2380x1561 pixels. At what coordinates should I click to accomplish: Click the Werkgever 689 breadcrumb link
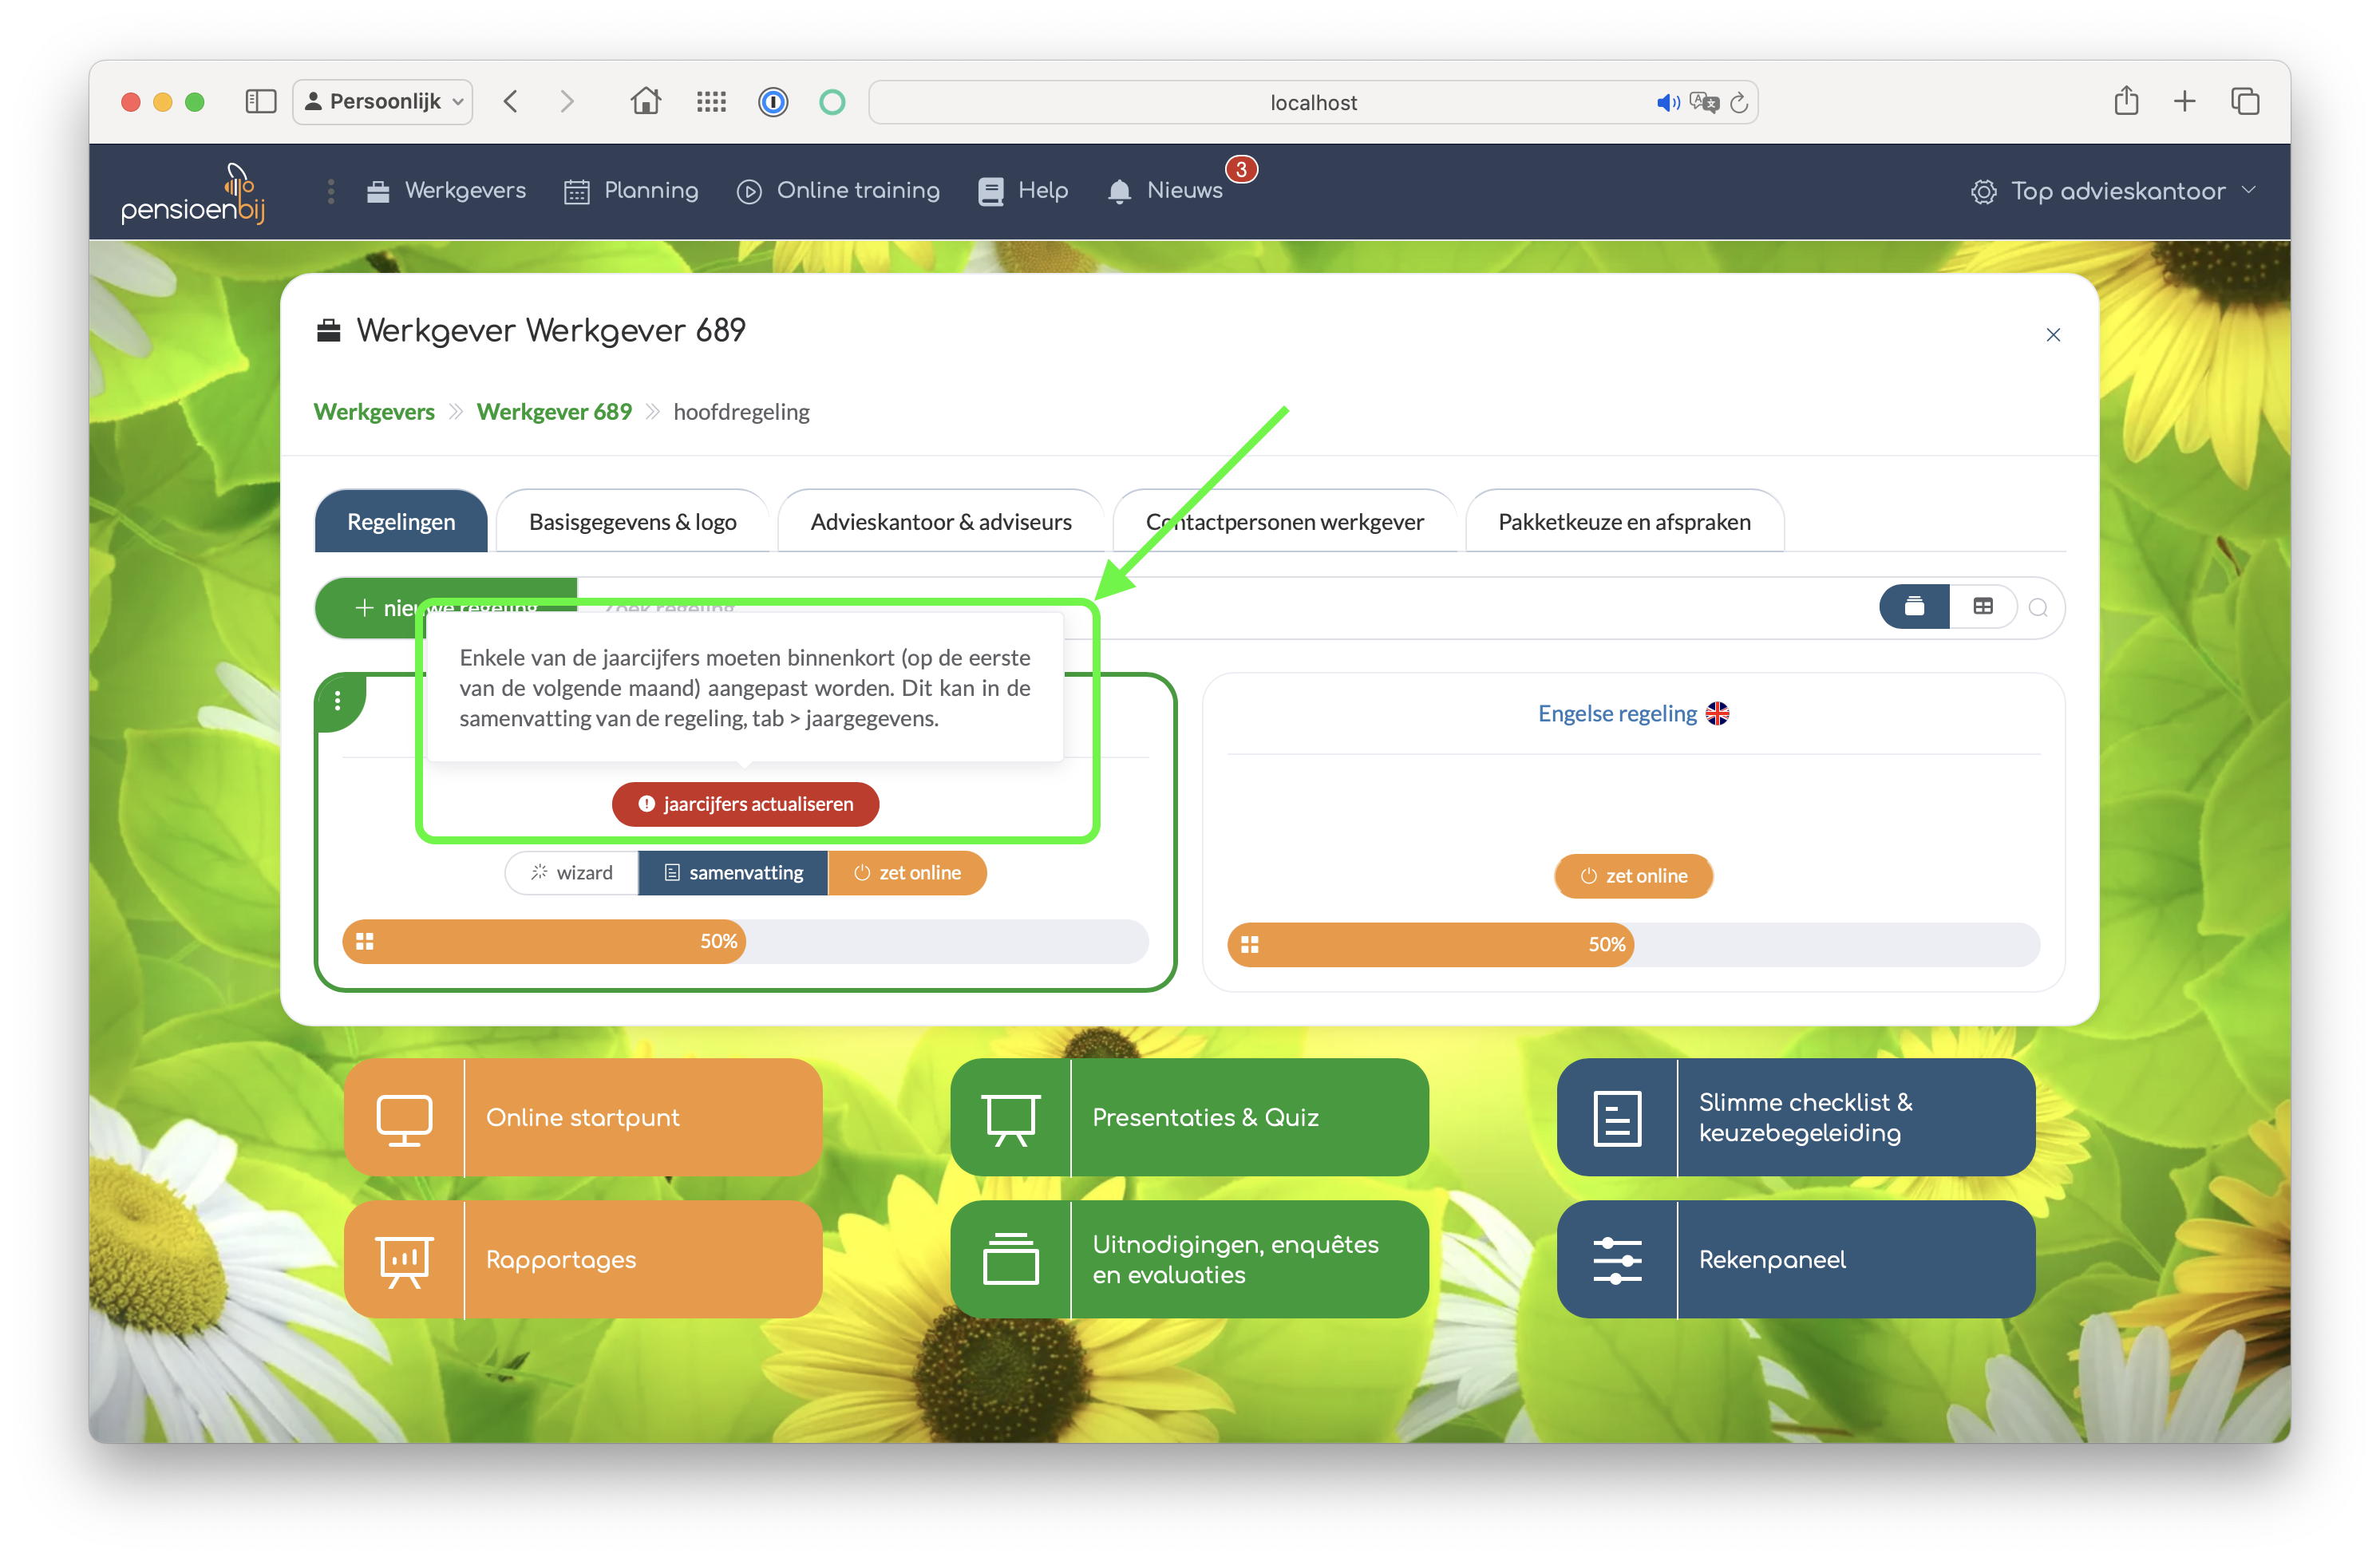(554, 412)
